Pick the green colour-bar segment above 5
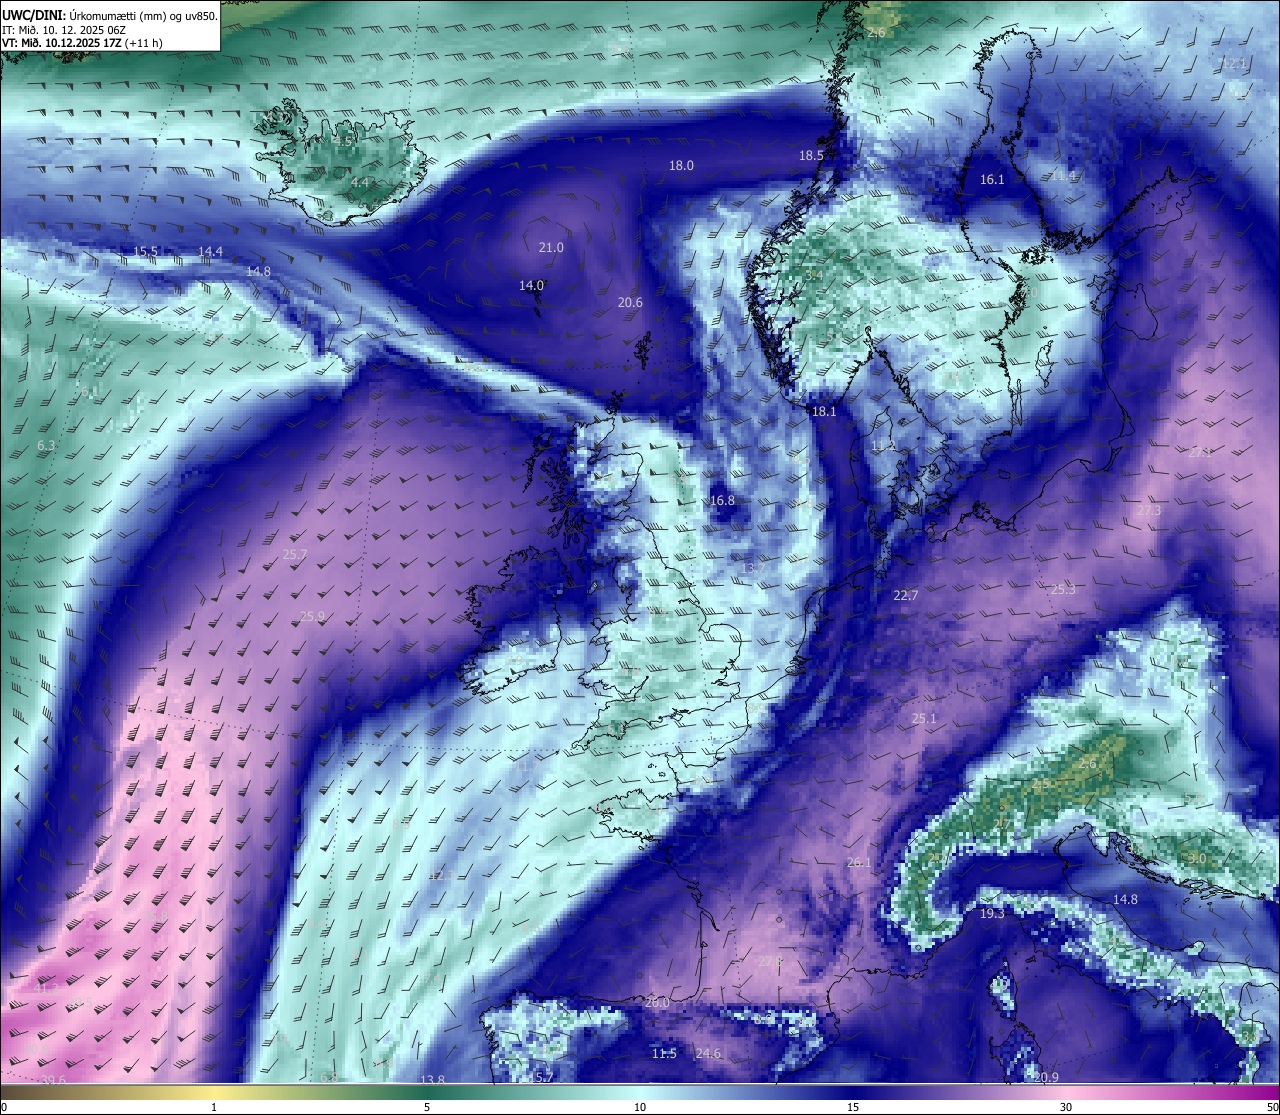 coord(427,1092)
